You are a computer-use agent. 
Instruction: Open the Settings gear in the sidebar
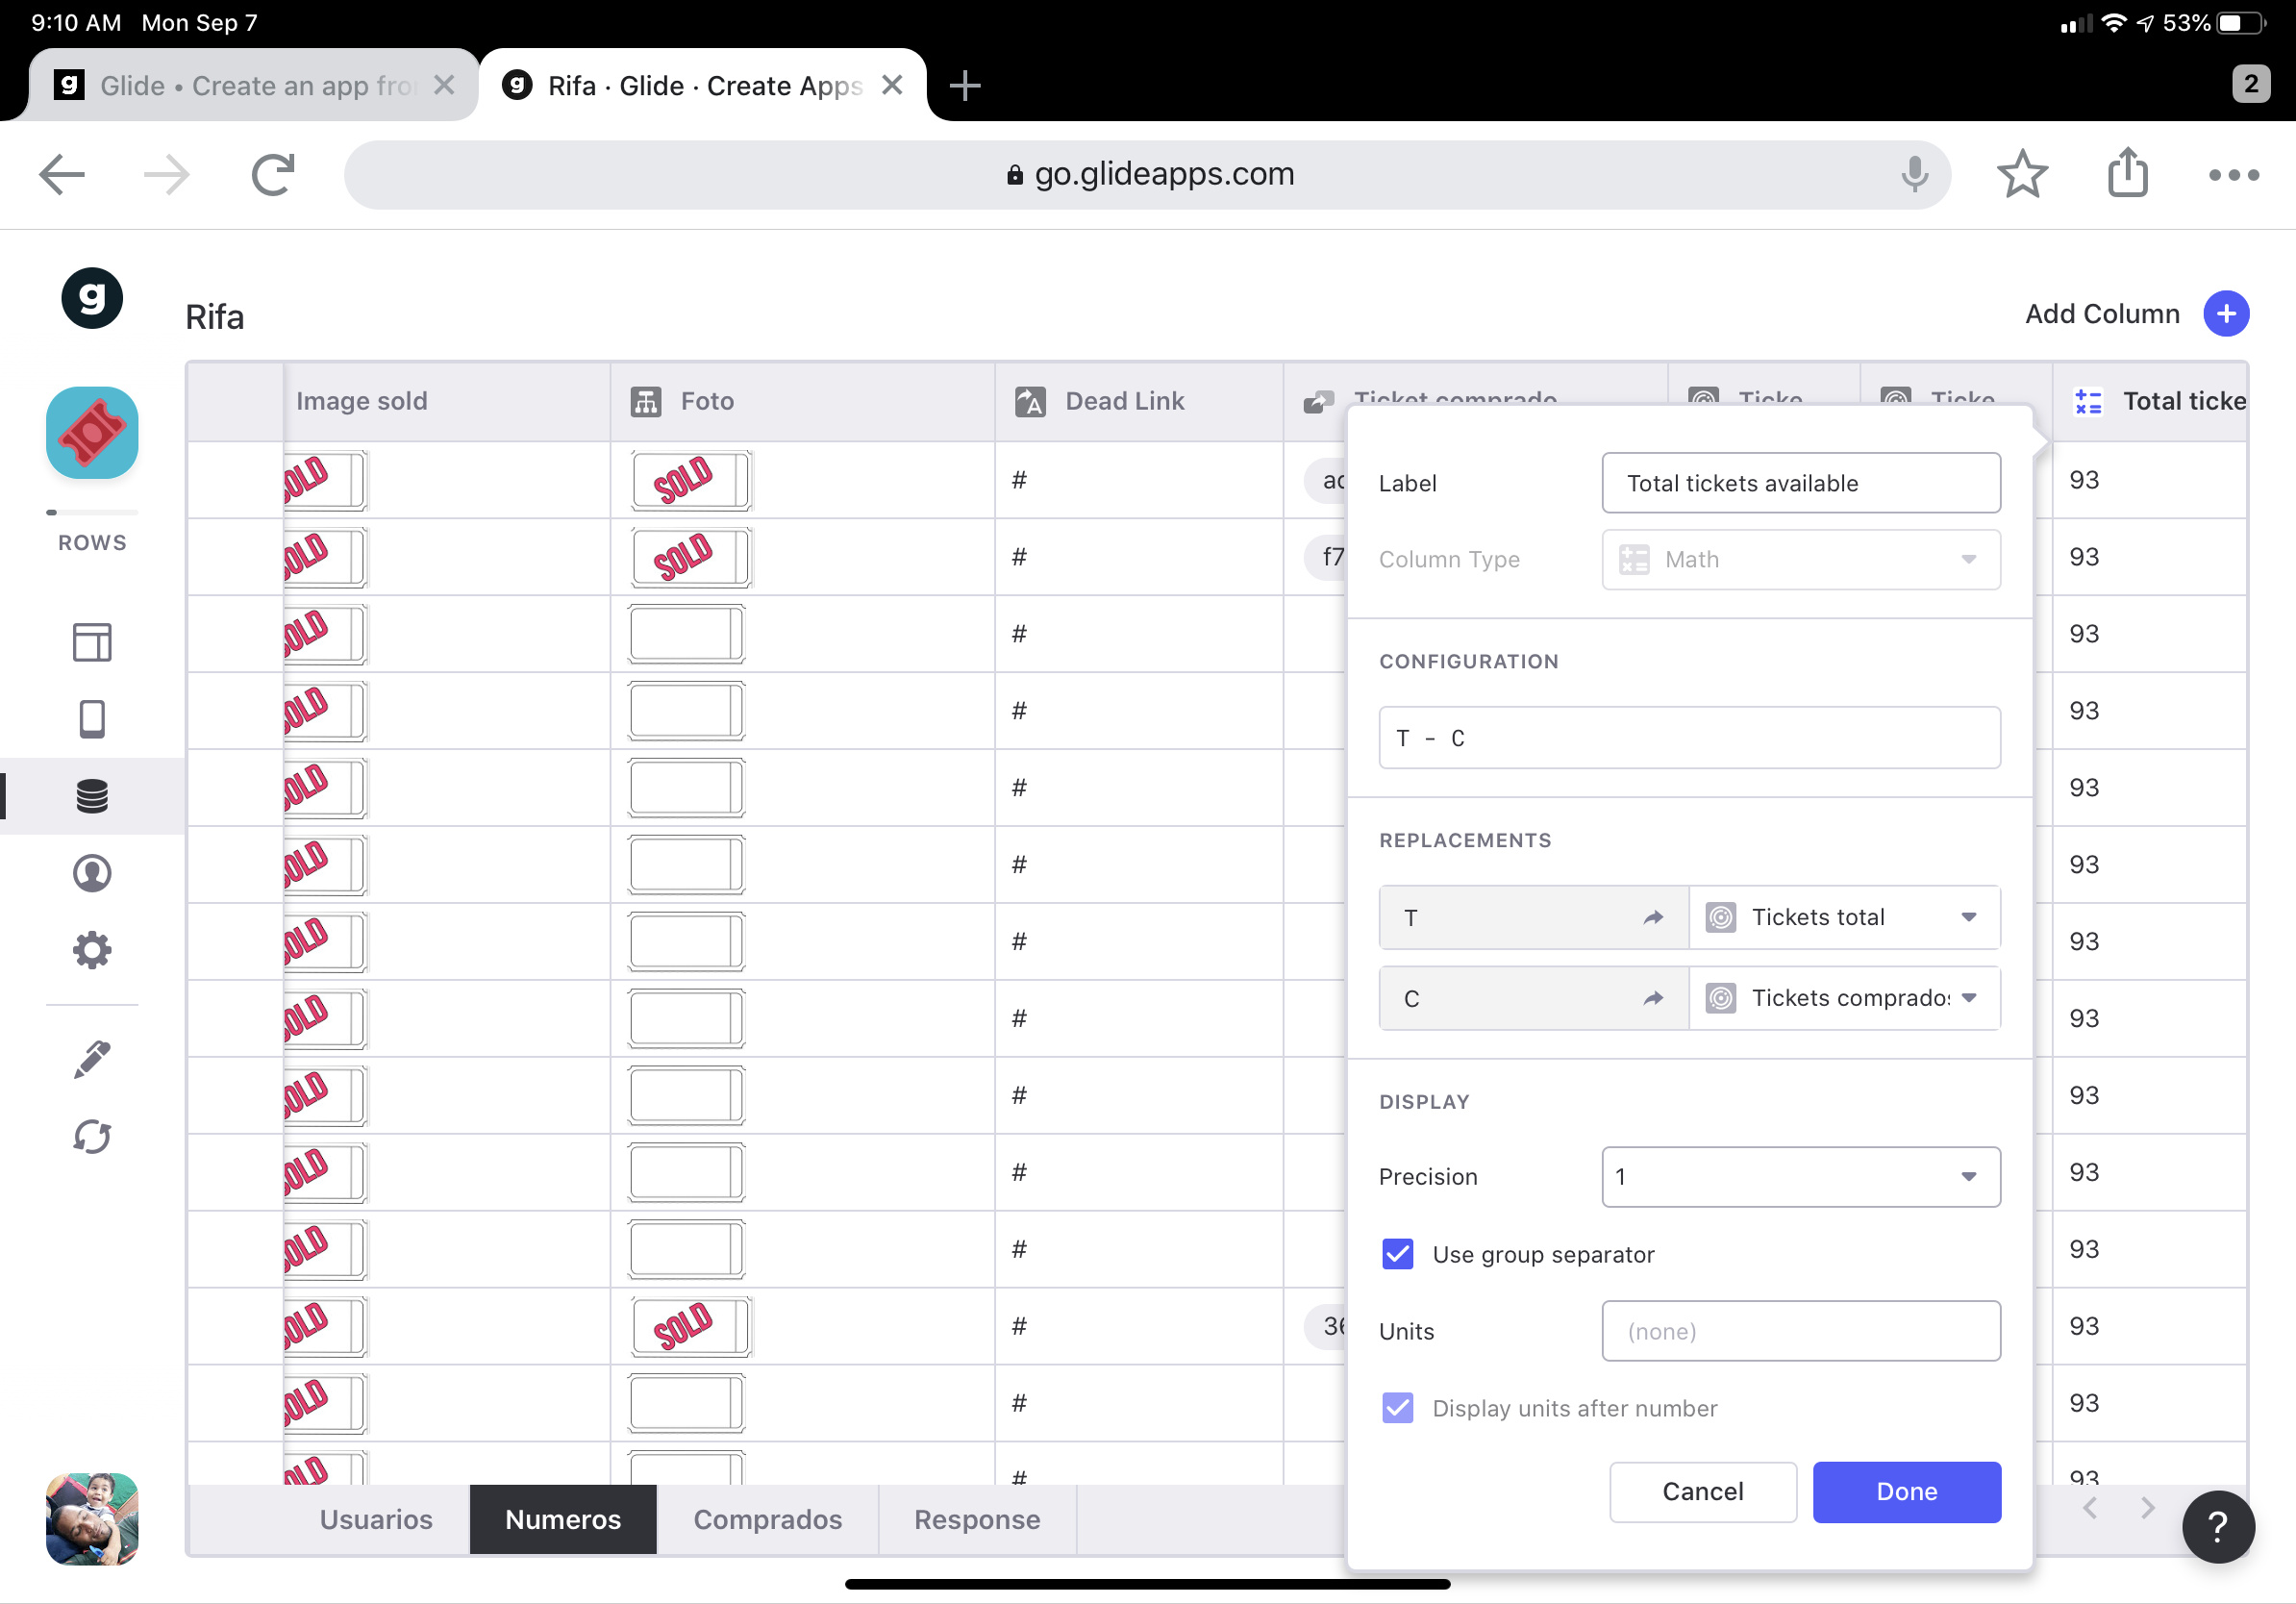92,950
